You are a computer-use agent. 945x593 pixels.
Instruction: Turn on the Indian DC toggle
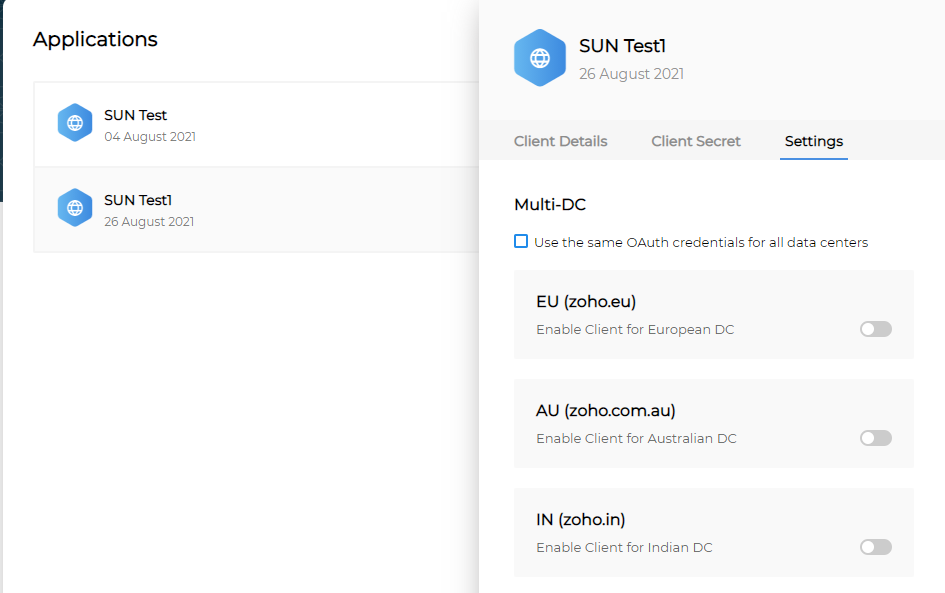tap(875, 547)
